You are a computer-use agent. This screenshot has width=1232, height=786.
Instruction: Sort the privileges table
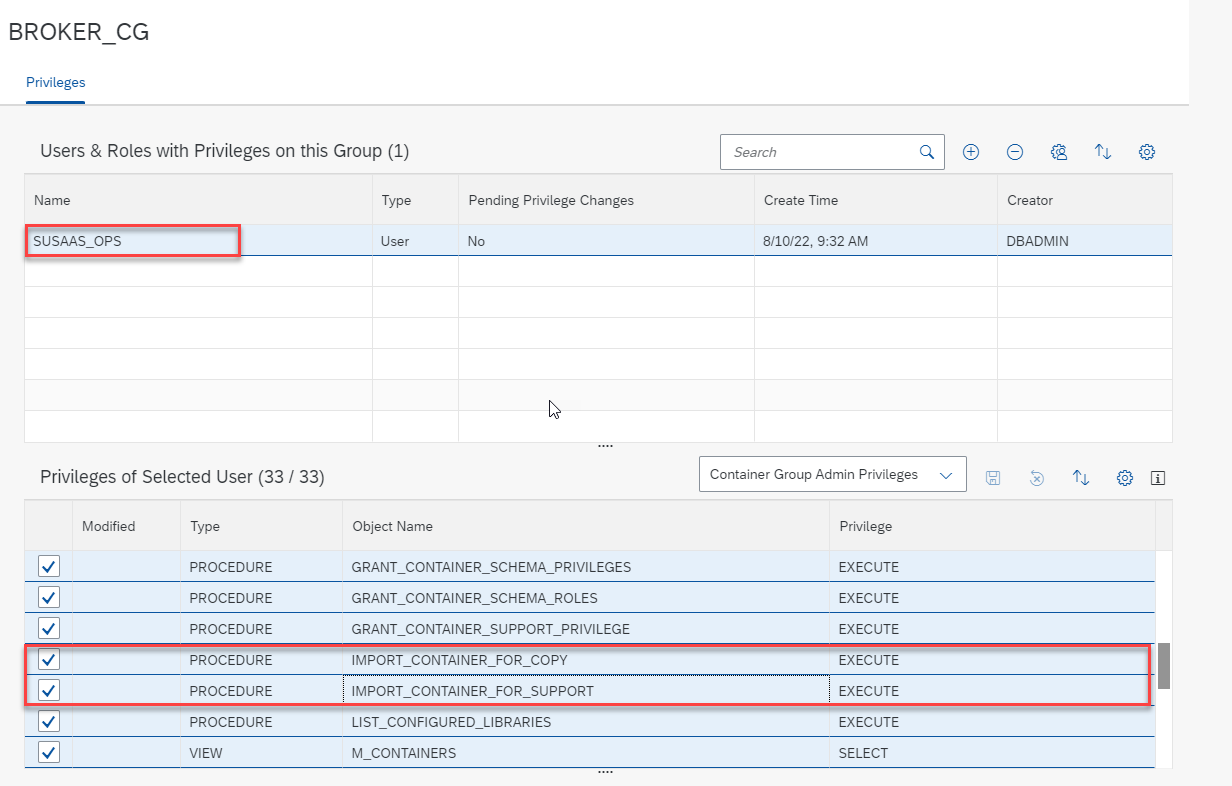(1081, 477)
